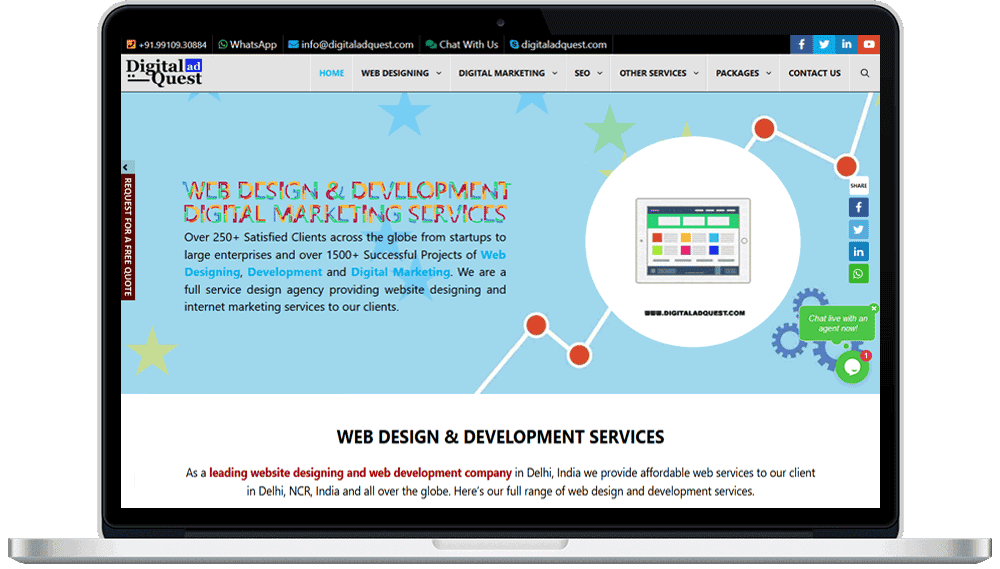Open the green live chat bubble
The image size is (1000, 569).
pos(852,367)
